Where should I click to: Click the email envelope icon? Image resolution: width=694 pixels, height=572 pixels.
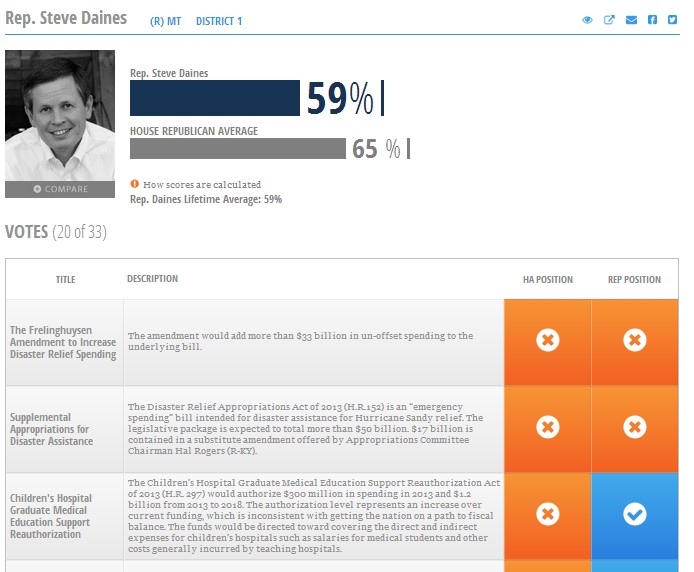coord(631,20)
